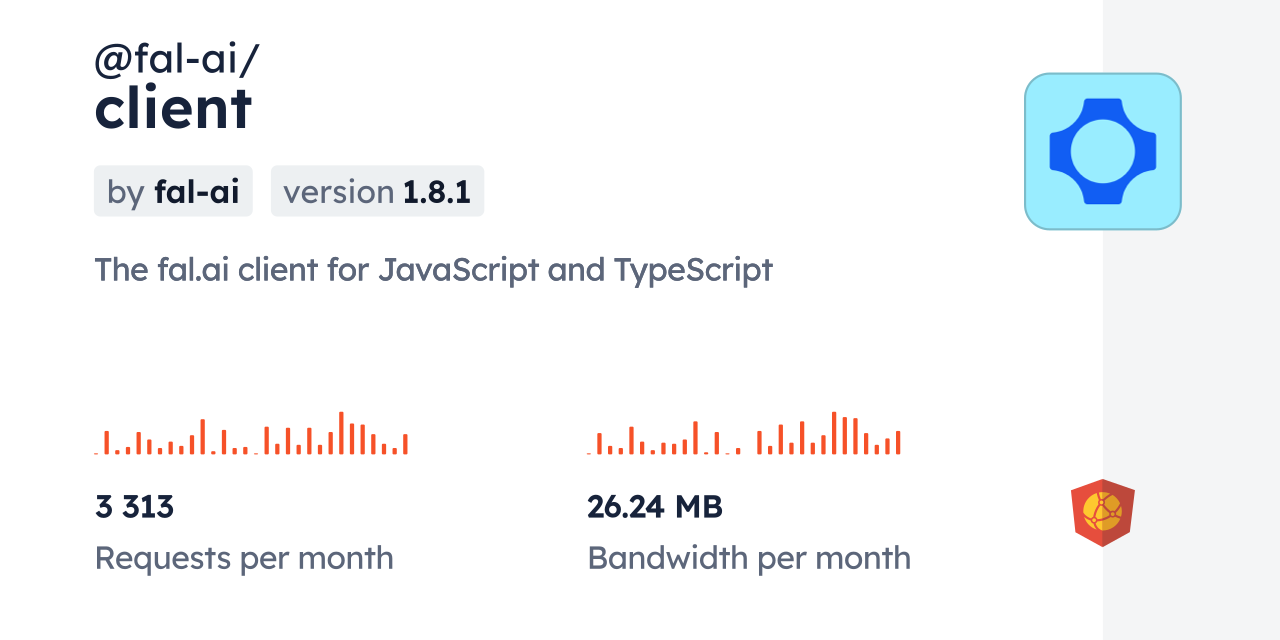Click the orange jsDelivr shield logo
This screenshot has width=1280, height=640.
1102,513
